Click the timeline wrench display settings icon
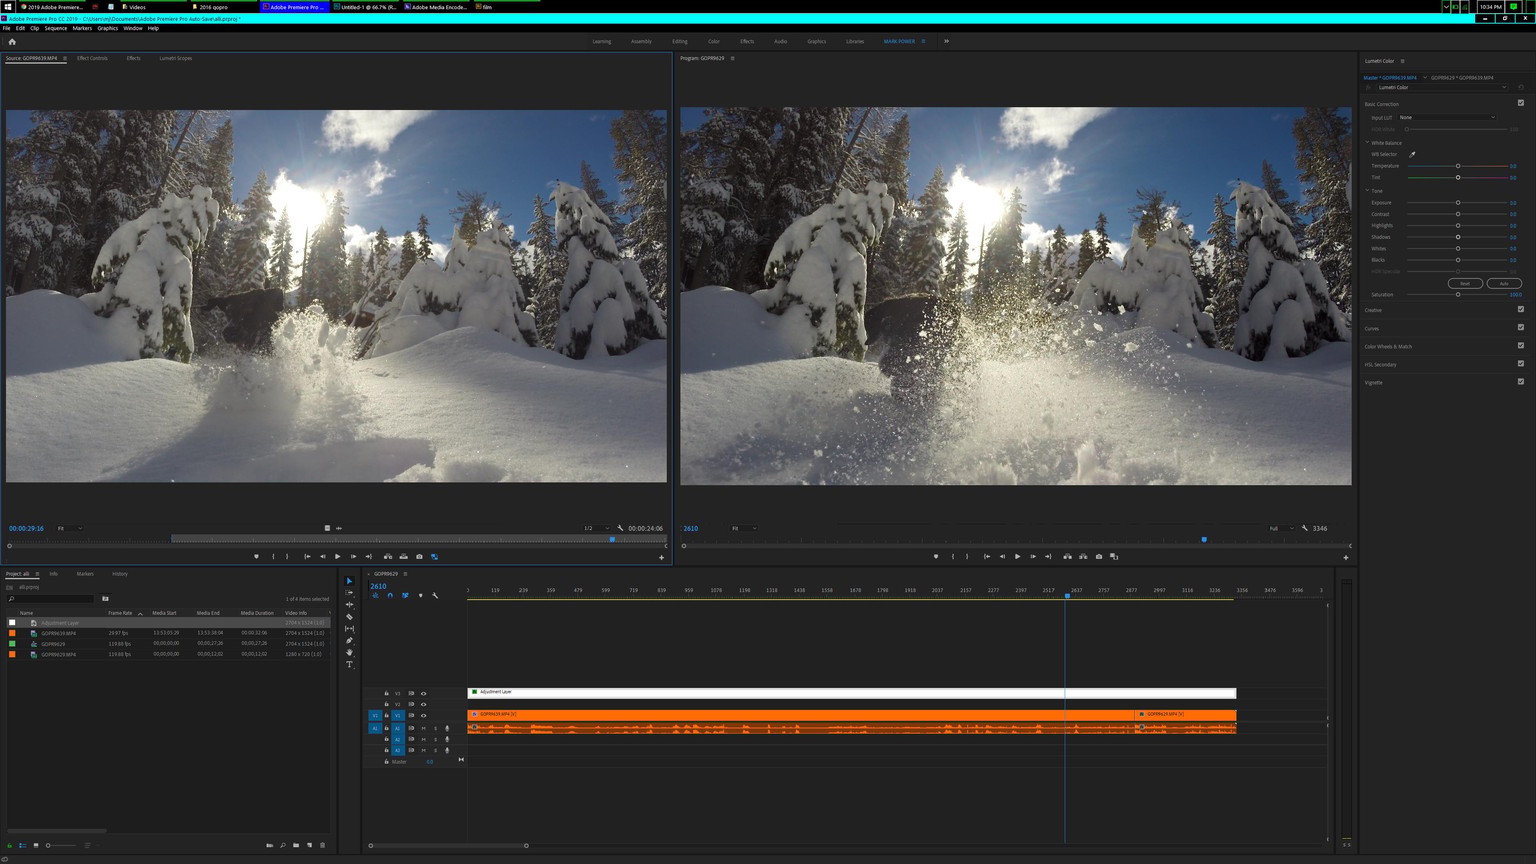This screenshot has height=864, width=1536. [435, 596]
